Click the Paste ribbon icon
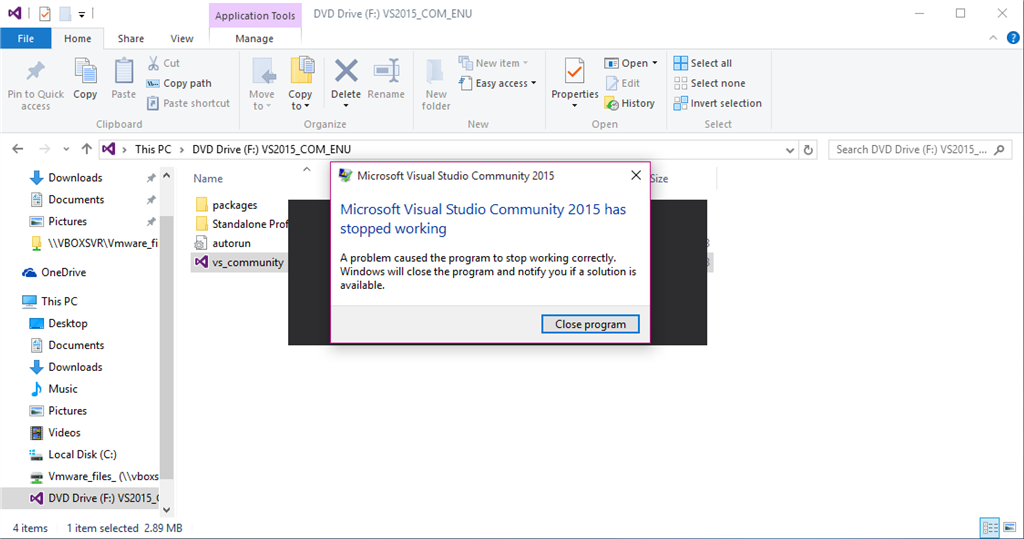 [123, 71]
